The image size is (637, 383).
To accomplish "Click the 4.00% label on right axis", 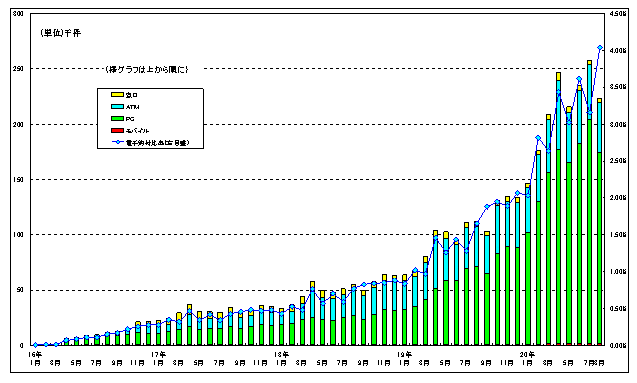I will click(618, 50).
